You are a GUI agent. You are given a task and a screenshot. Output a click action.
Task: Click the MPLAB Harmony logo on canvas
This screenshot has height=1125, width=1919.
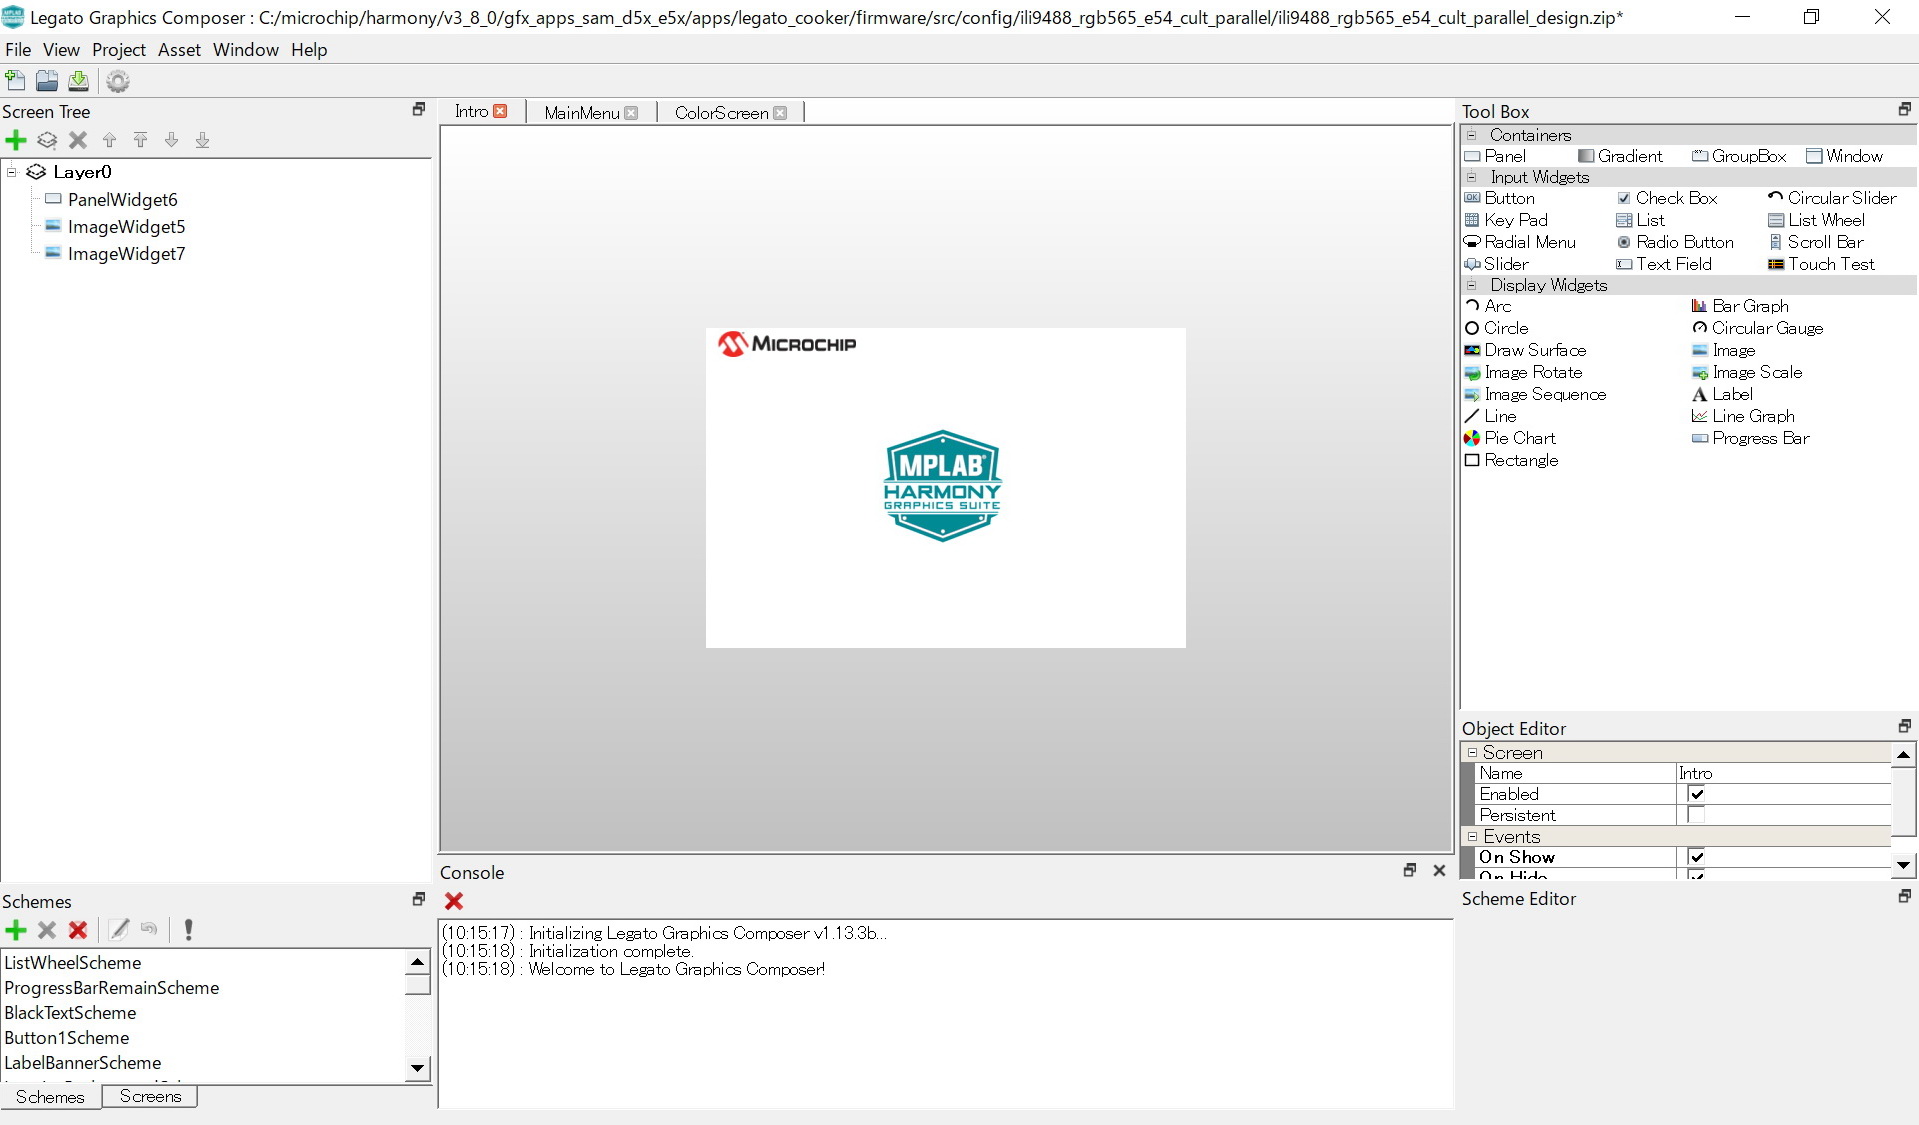[x=943, y=486]
